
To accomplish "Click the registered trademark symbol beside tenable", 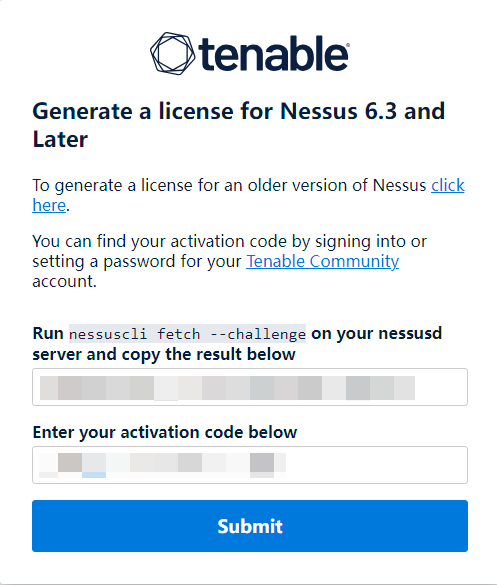I will (348, 45).
